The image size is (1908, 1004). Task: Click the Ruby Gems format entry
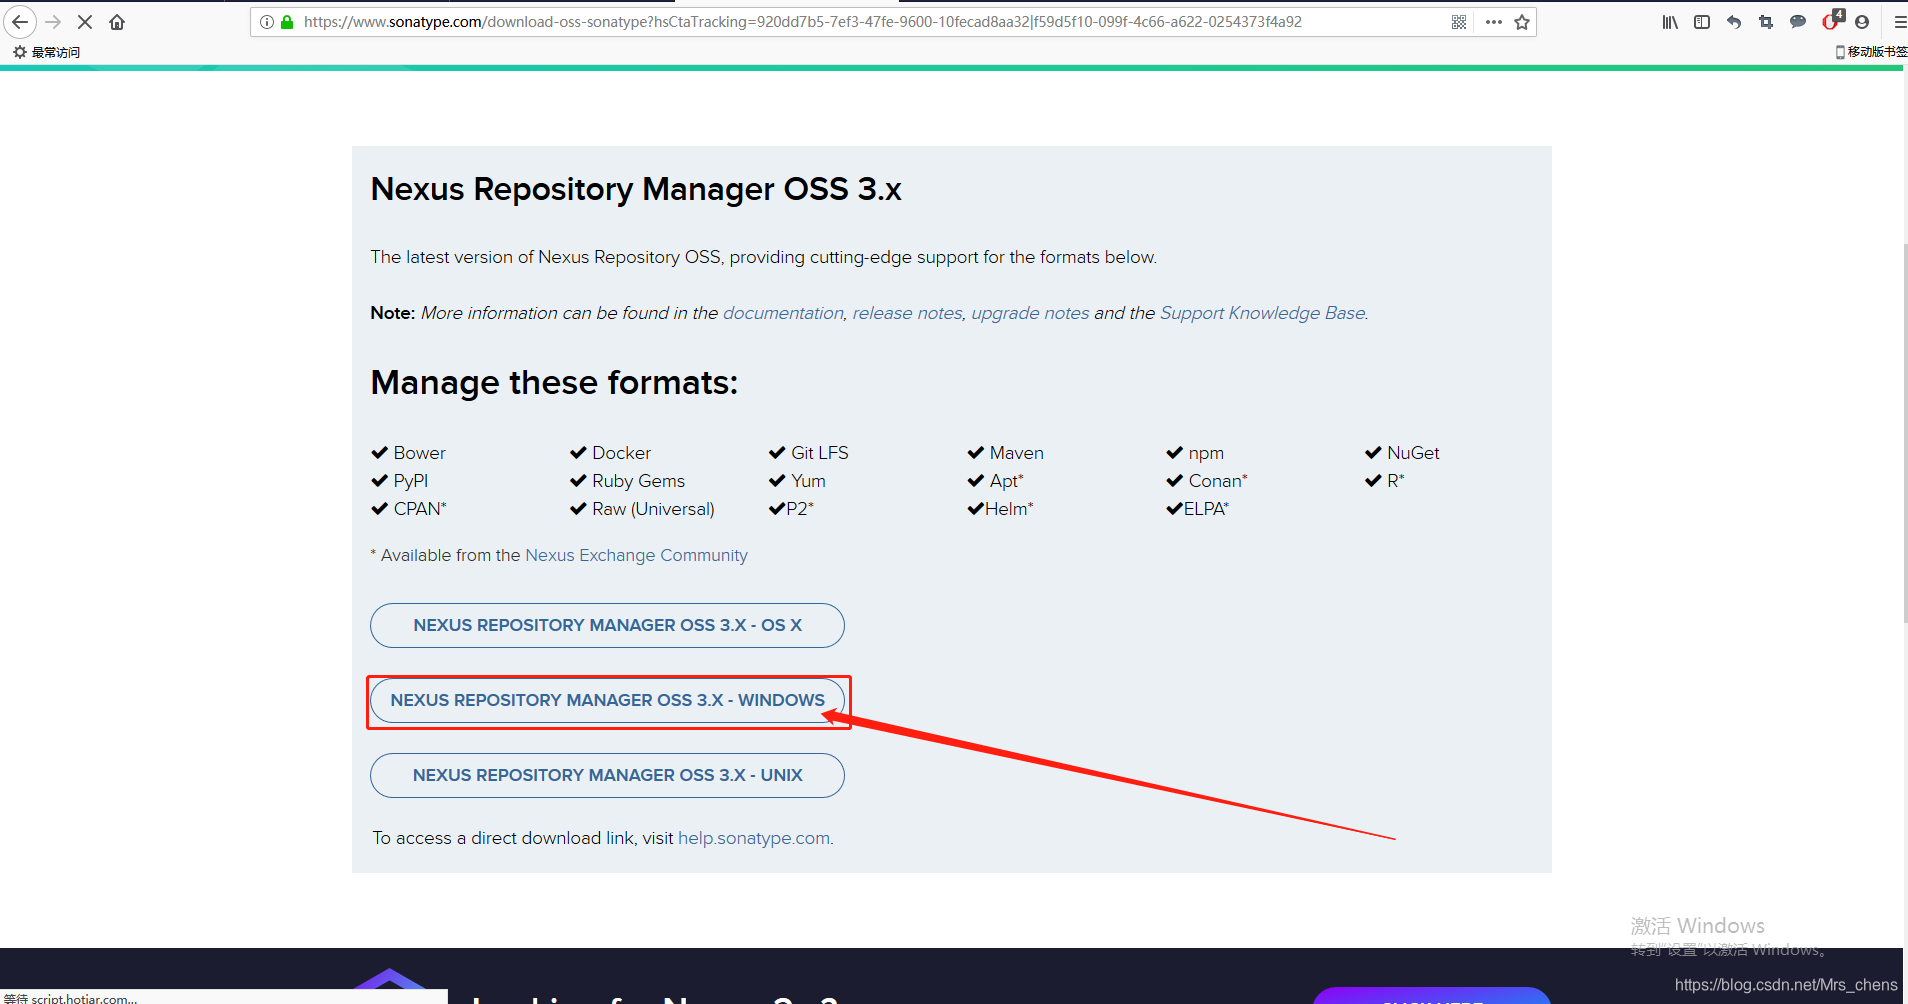(627, 481)
